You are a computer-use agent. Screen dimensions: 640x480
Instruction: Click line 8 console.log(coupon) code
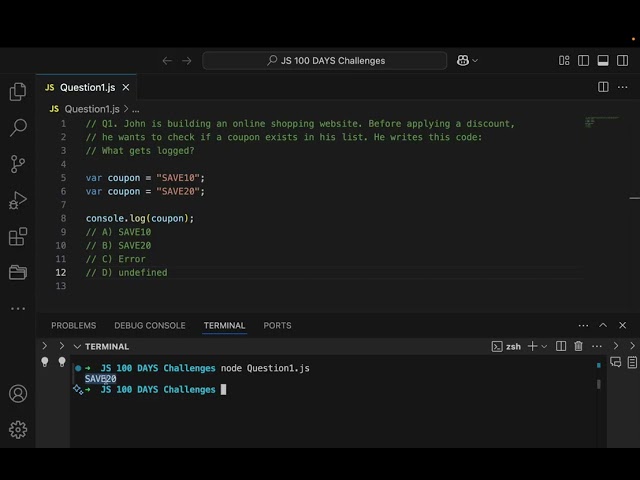pos(140,218)
